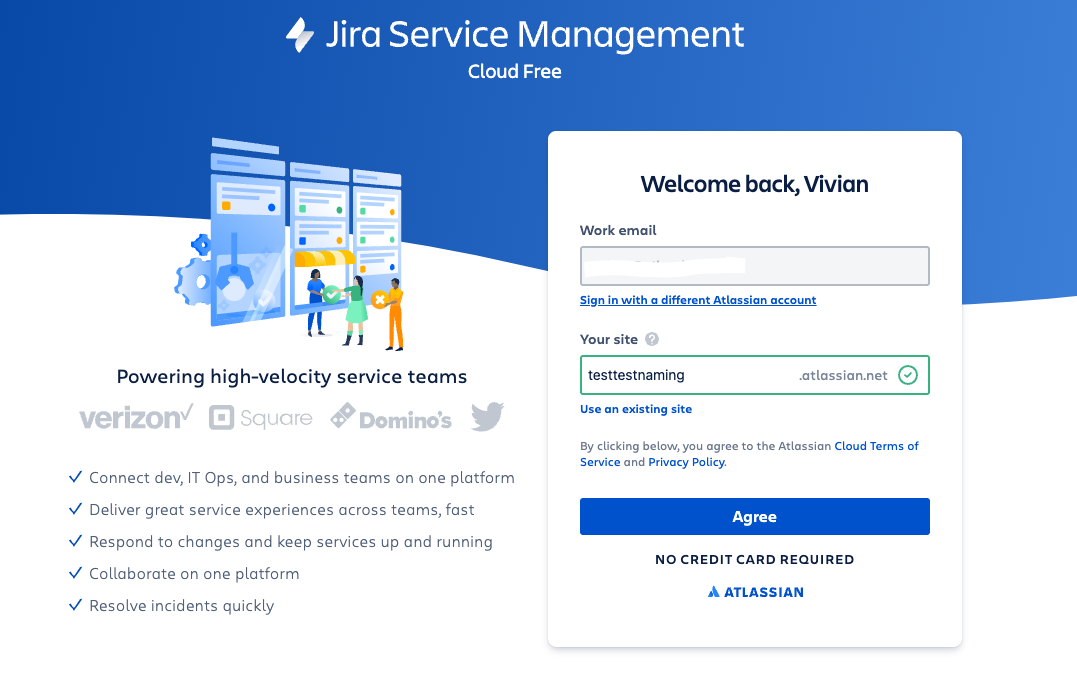Open the Privacy Policy link
Image resolution: width=1077 pixels, height=681 pixels.
(x=686, y=462)
